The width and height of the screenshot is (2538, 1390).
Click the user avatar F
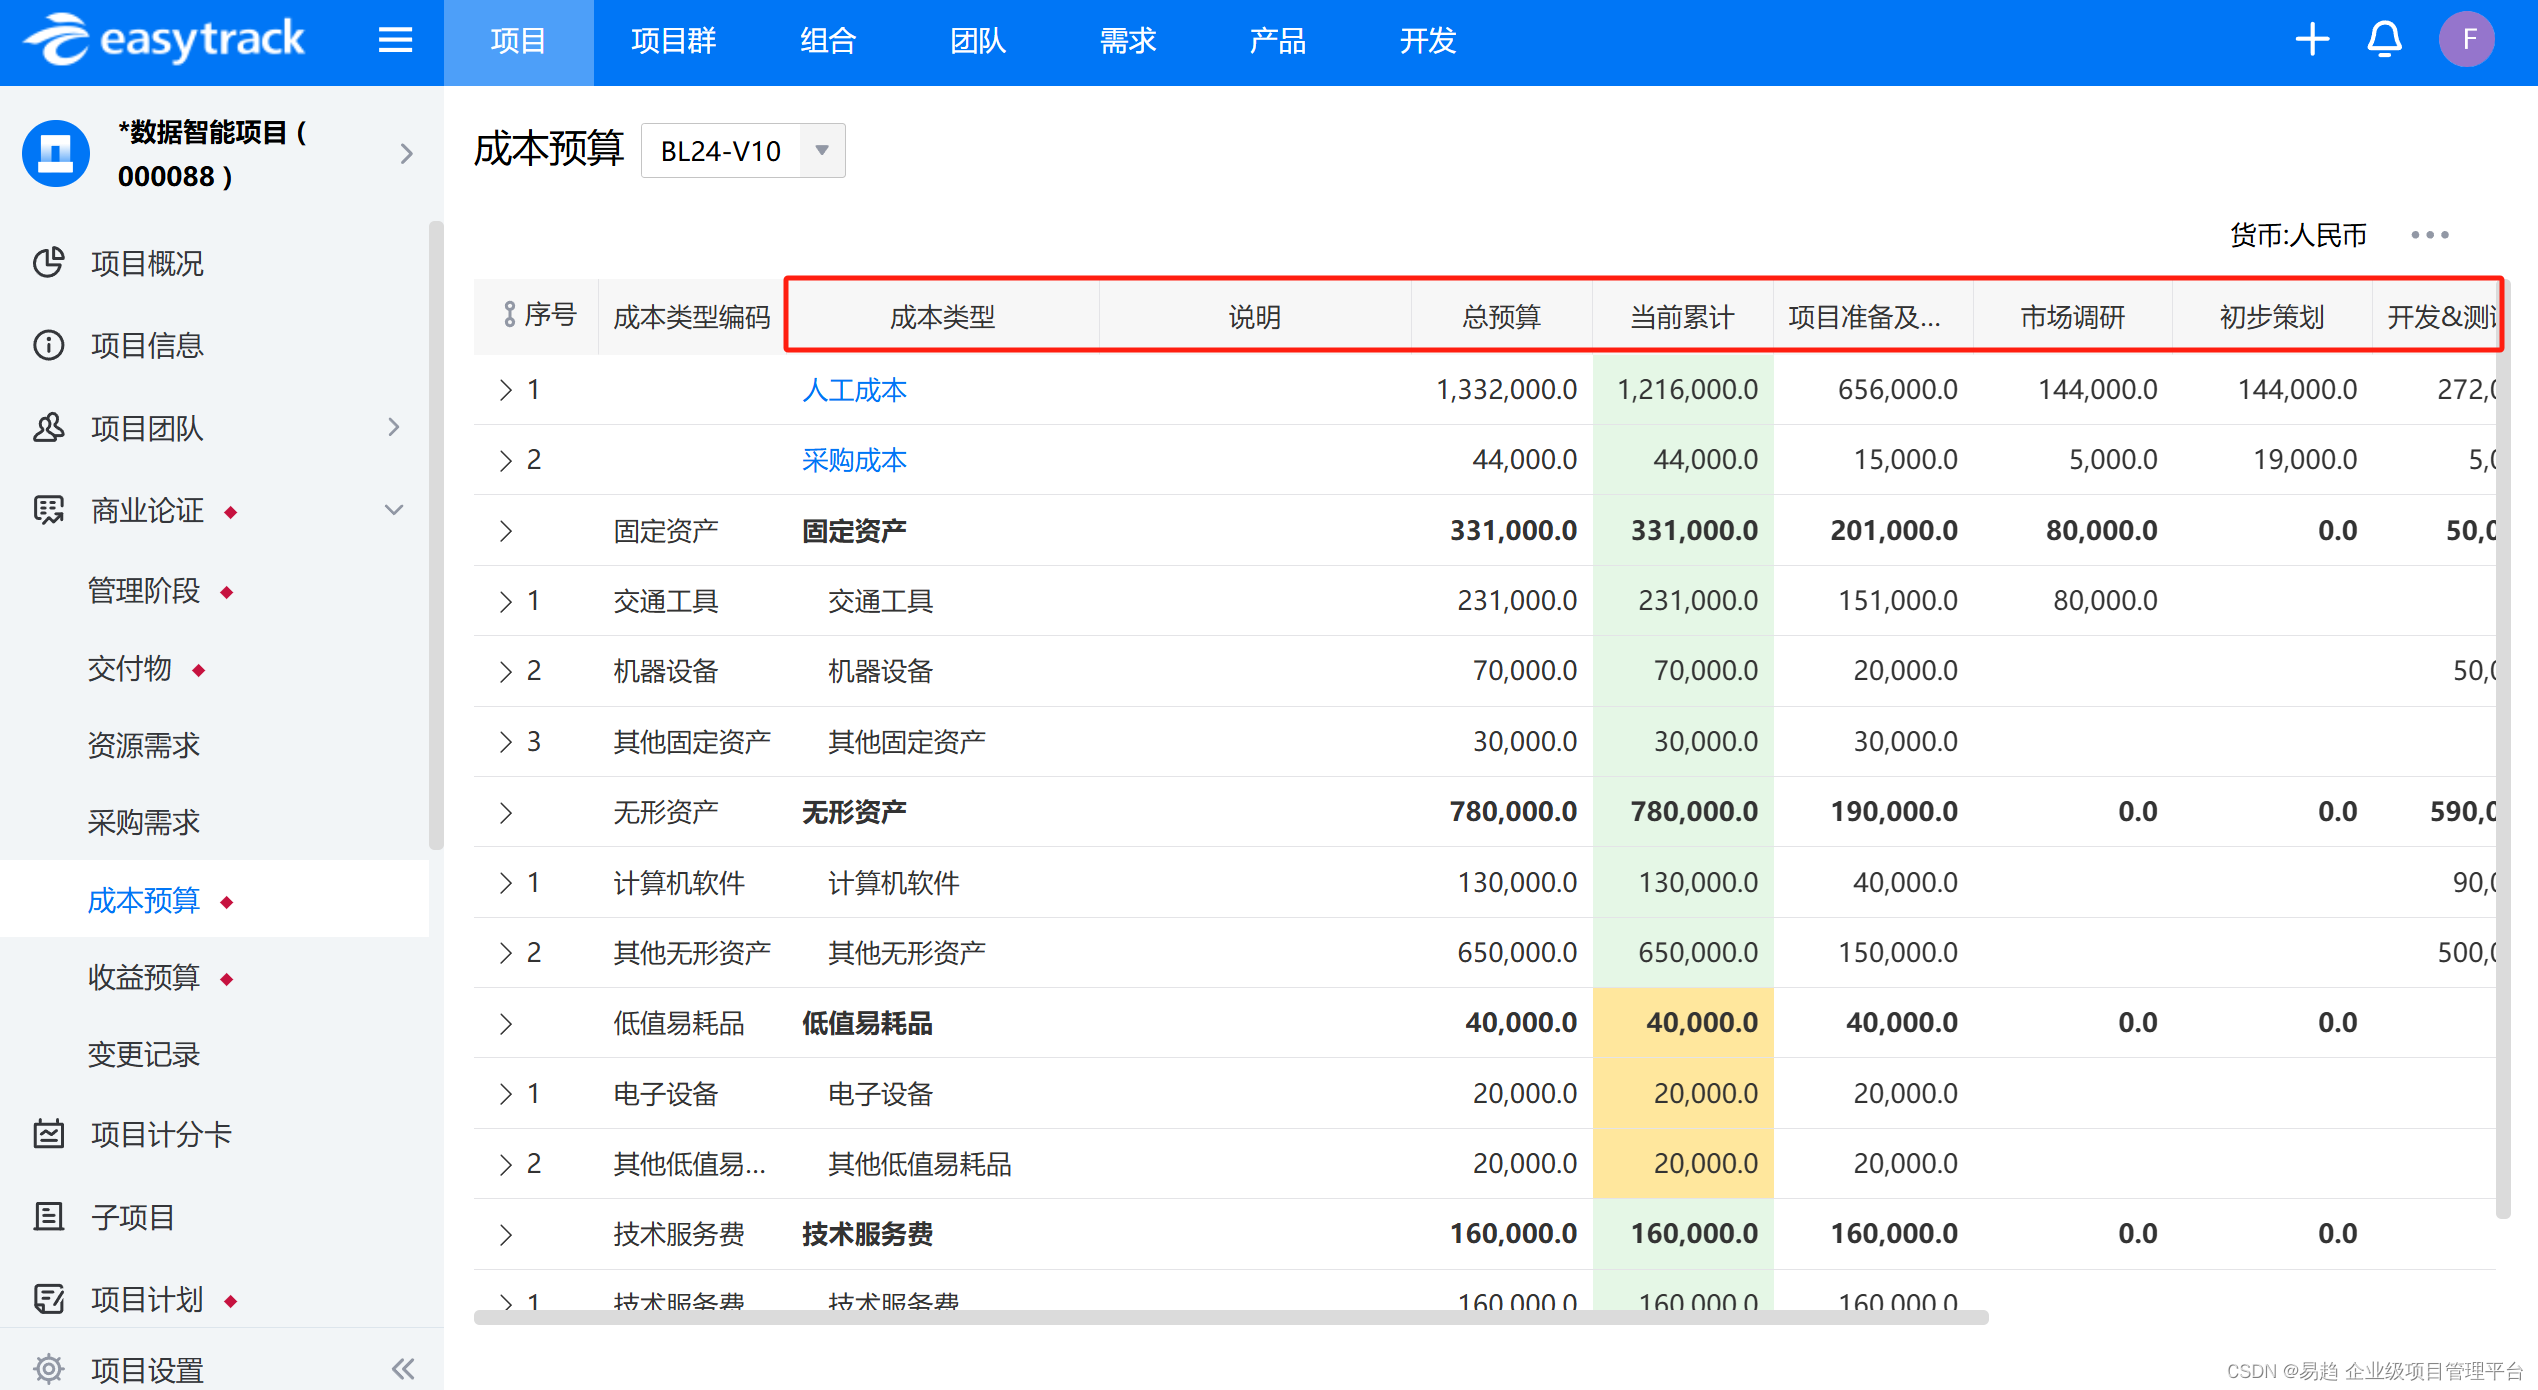[x=2466, y=40]
